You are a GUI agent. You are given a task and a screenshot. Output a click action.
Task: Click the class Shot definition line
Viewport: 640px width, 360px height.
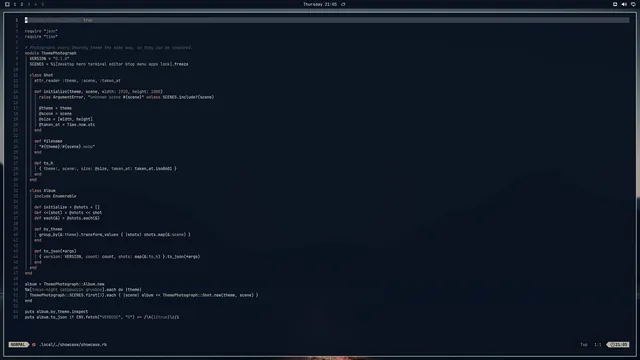point(41,75)
